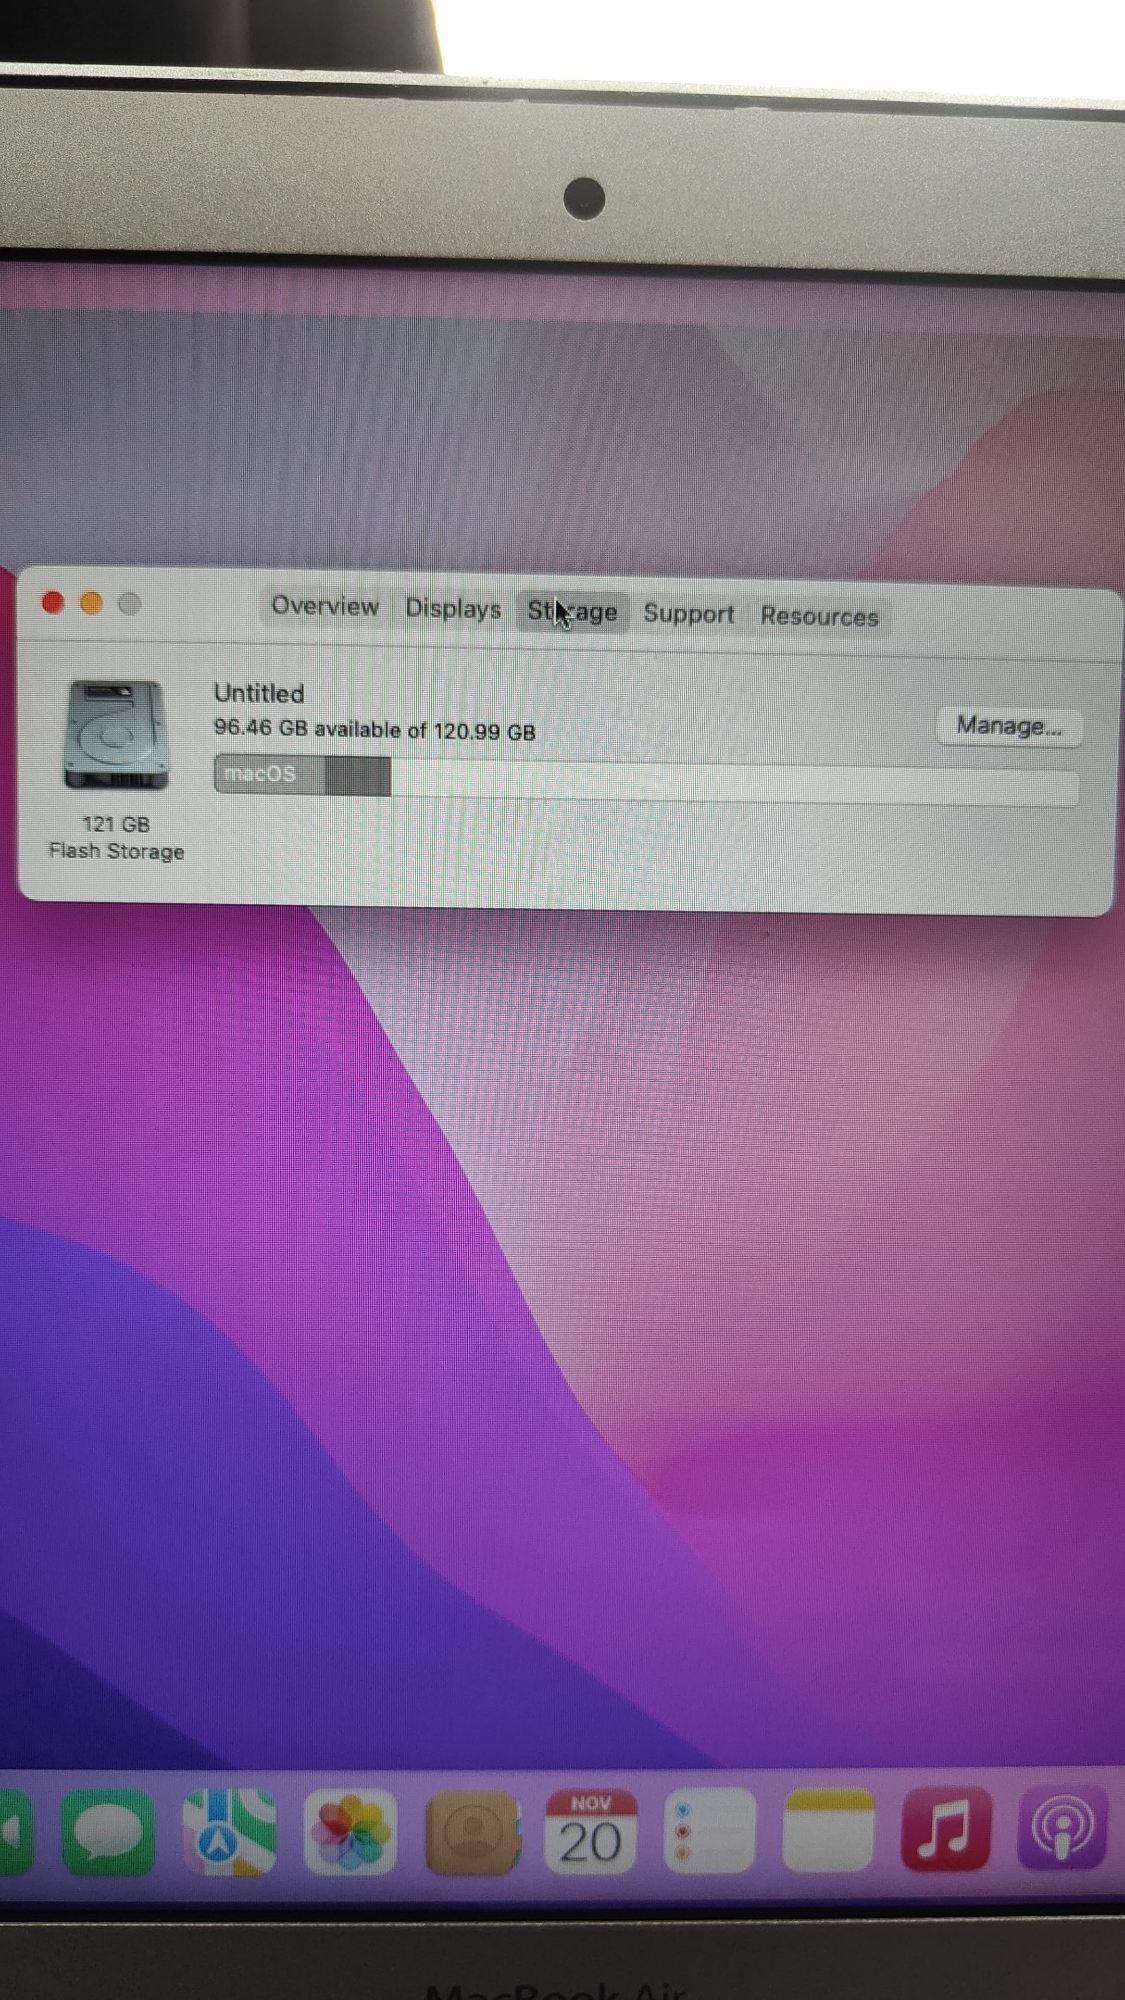The image size is (1125, 2000).
Task: Open the Messages app in the dock
Action: click(108, 1831)
